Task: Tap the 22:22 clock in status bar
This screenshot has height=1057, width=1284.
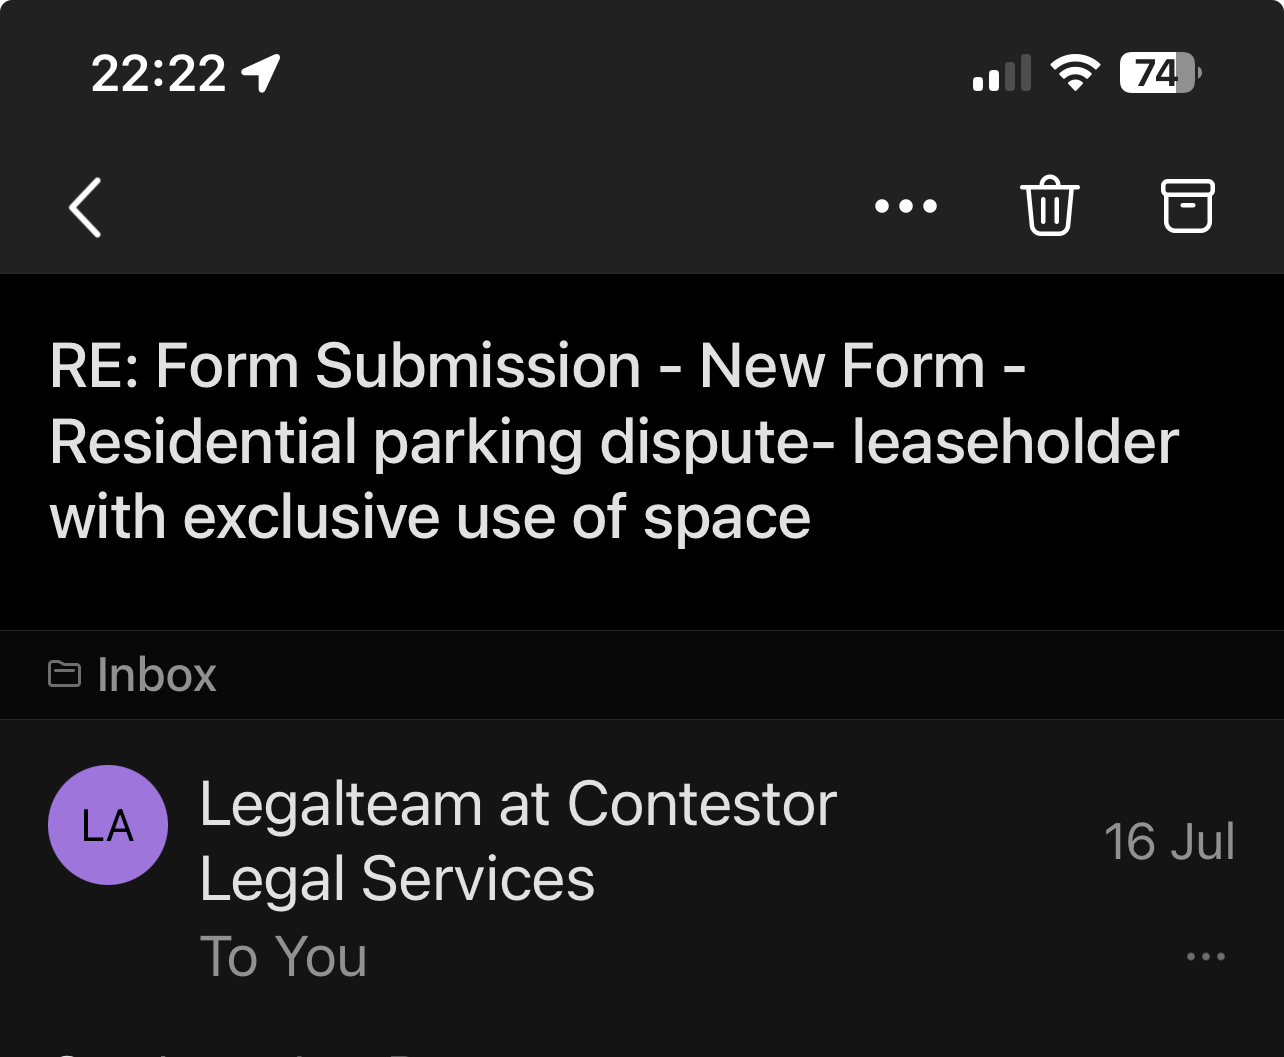Action: (x=158, y=74)
